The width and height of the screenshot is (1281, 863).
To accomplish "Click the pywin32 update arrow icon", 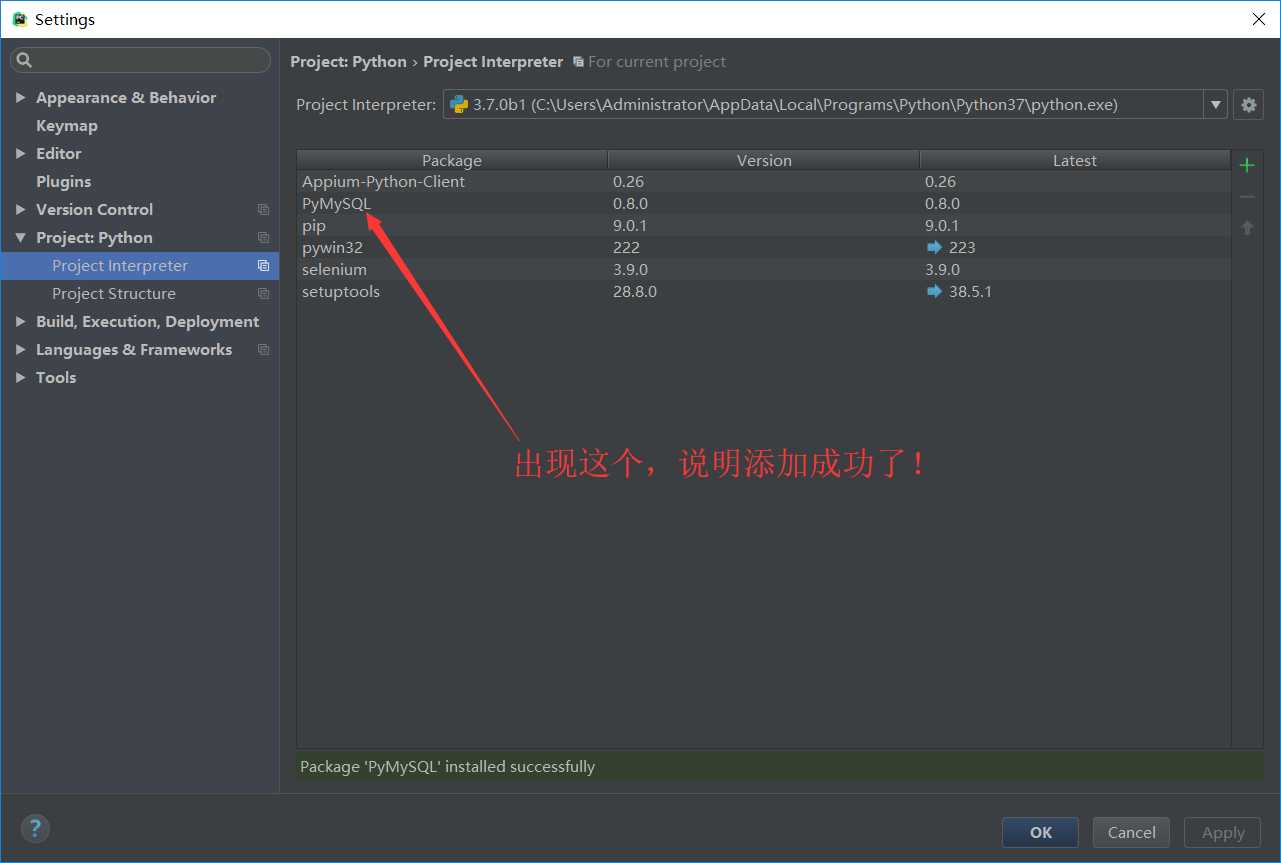I will pos(934,247).
